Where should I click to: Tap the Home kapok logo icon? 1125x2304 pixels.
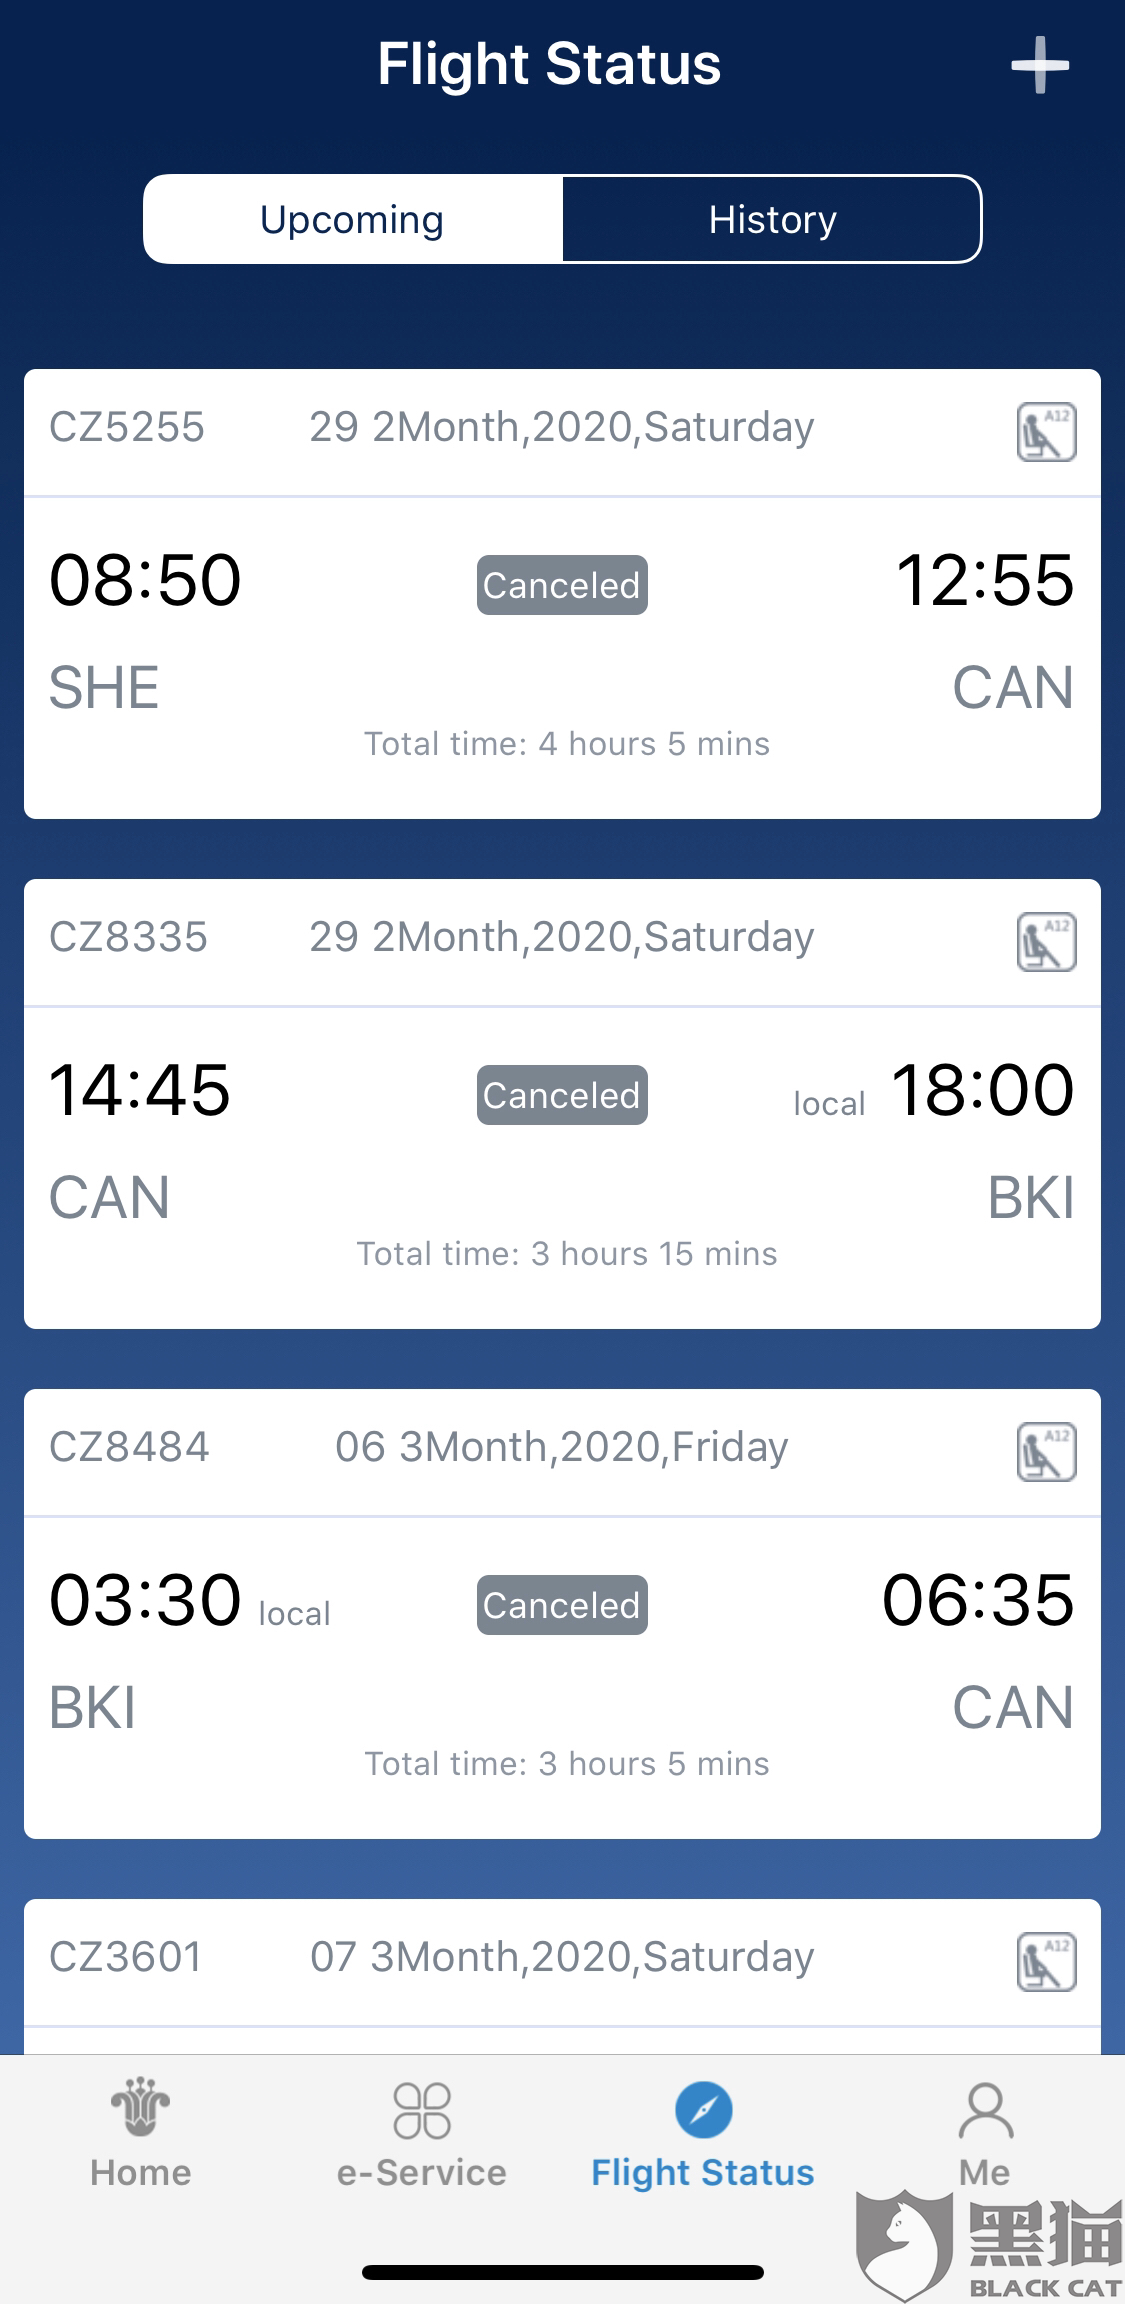coord(140,2108)
